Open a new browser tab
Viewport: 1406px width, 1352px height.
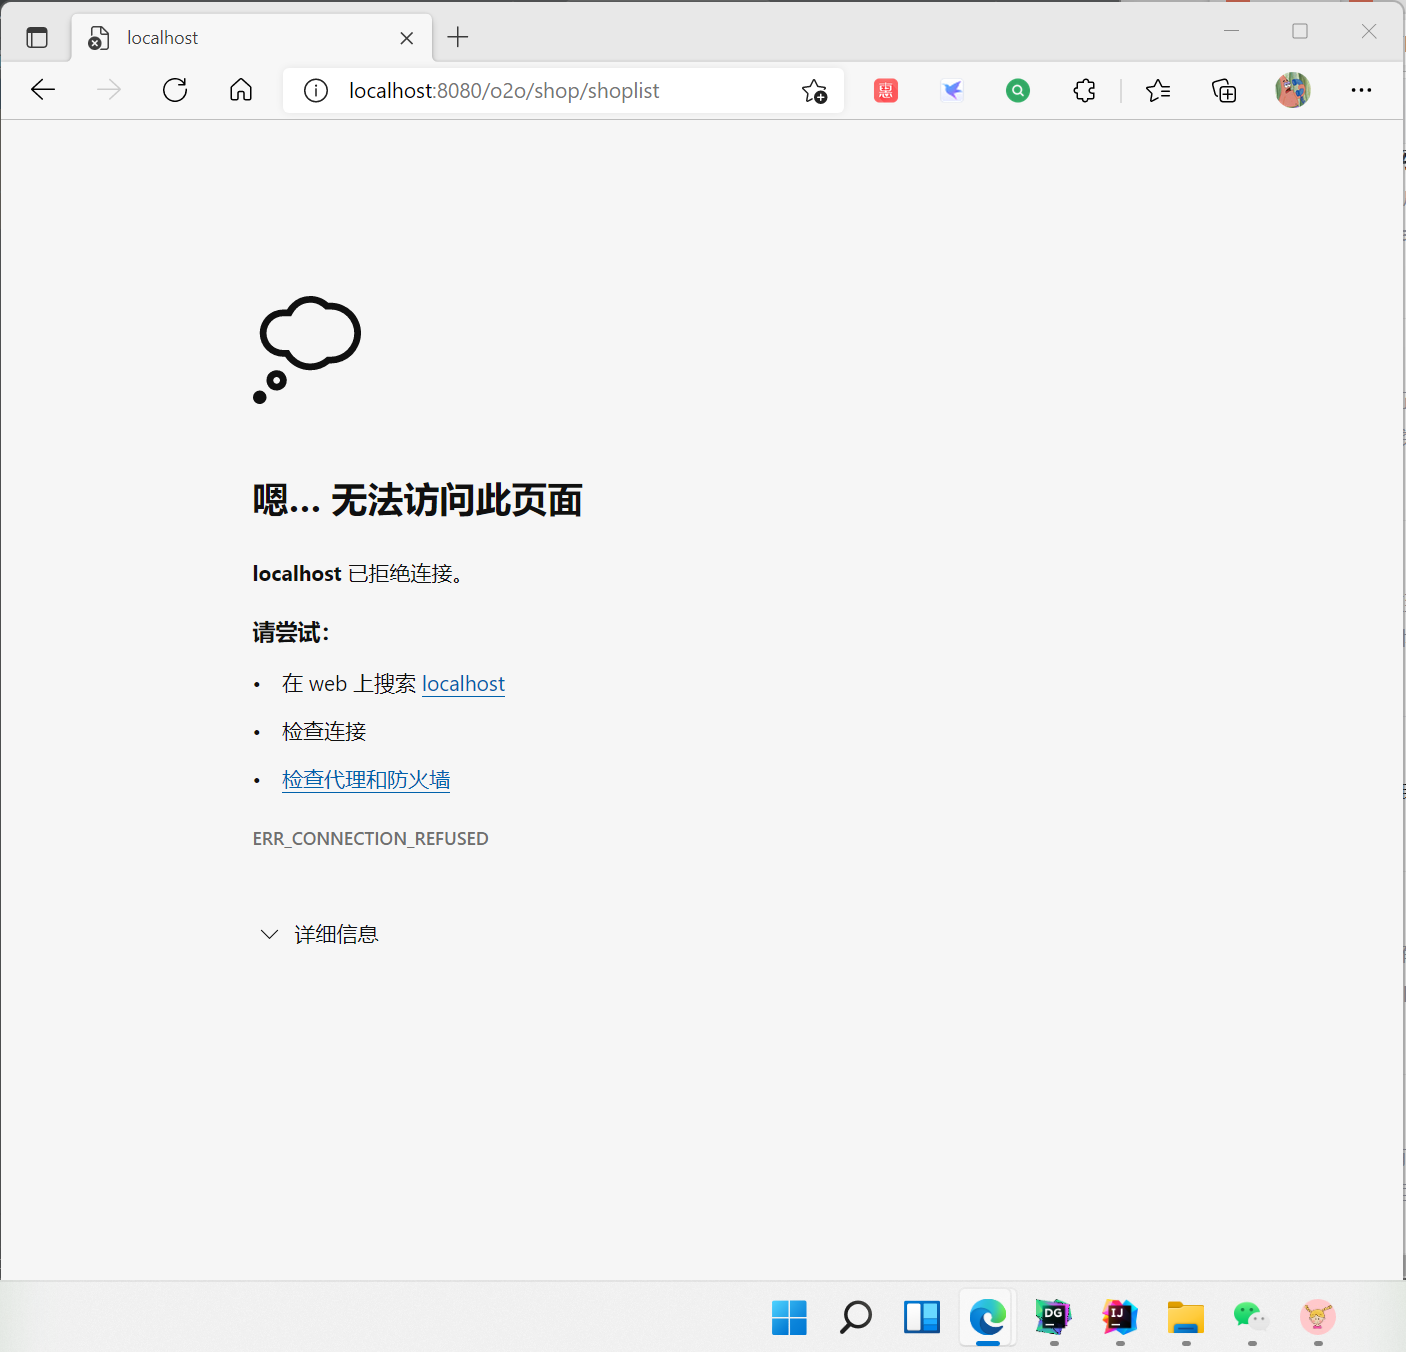pyautogui.click(x=457, y=36)
